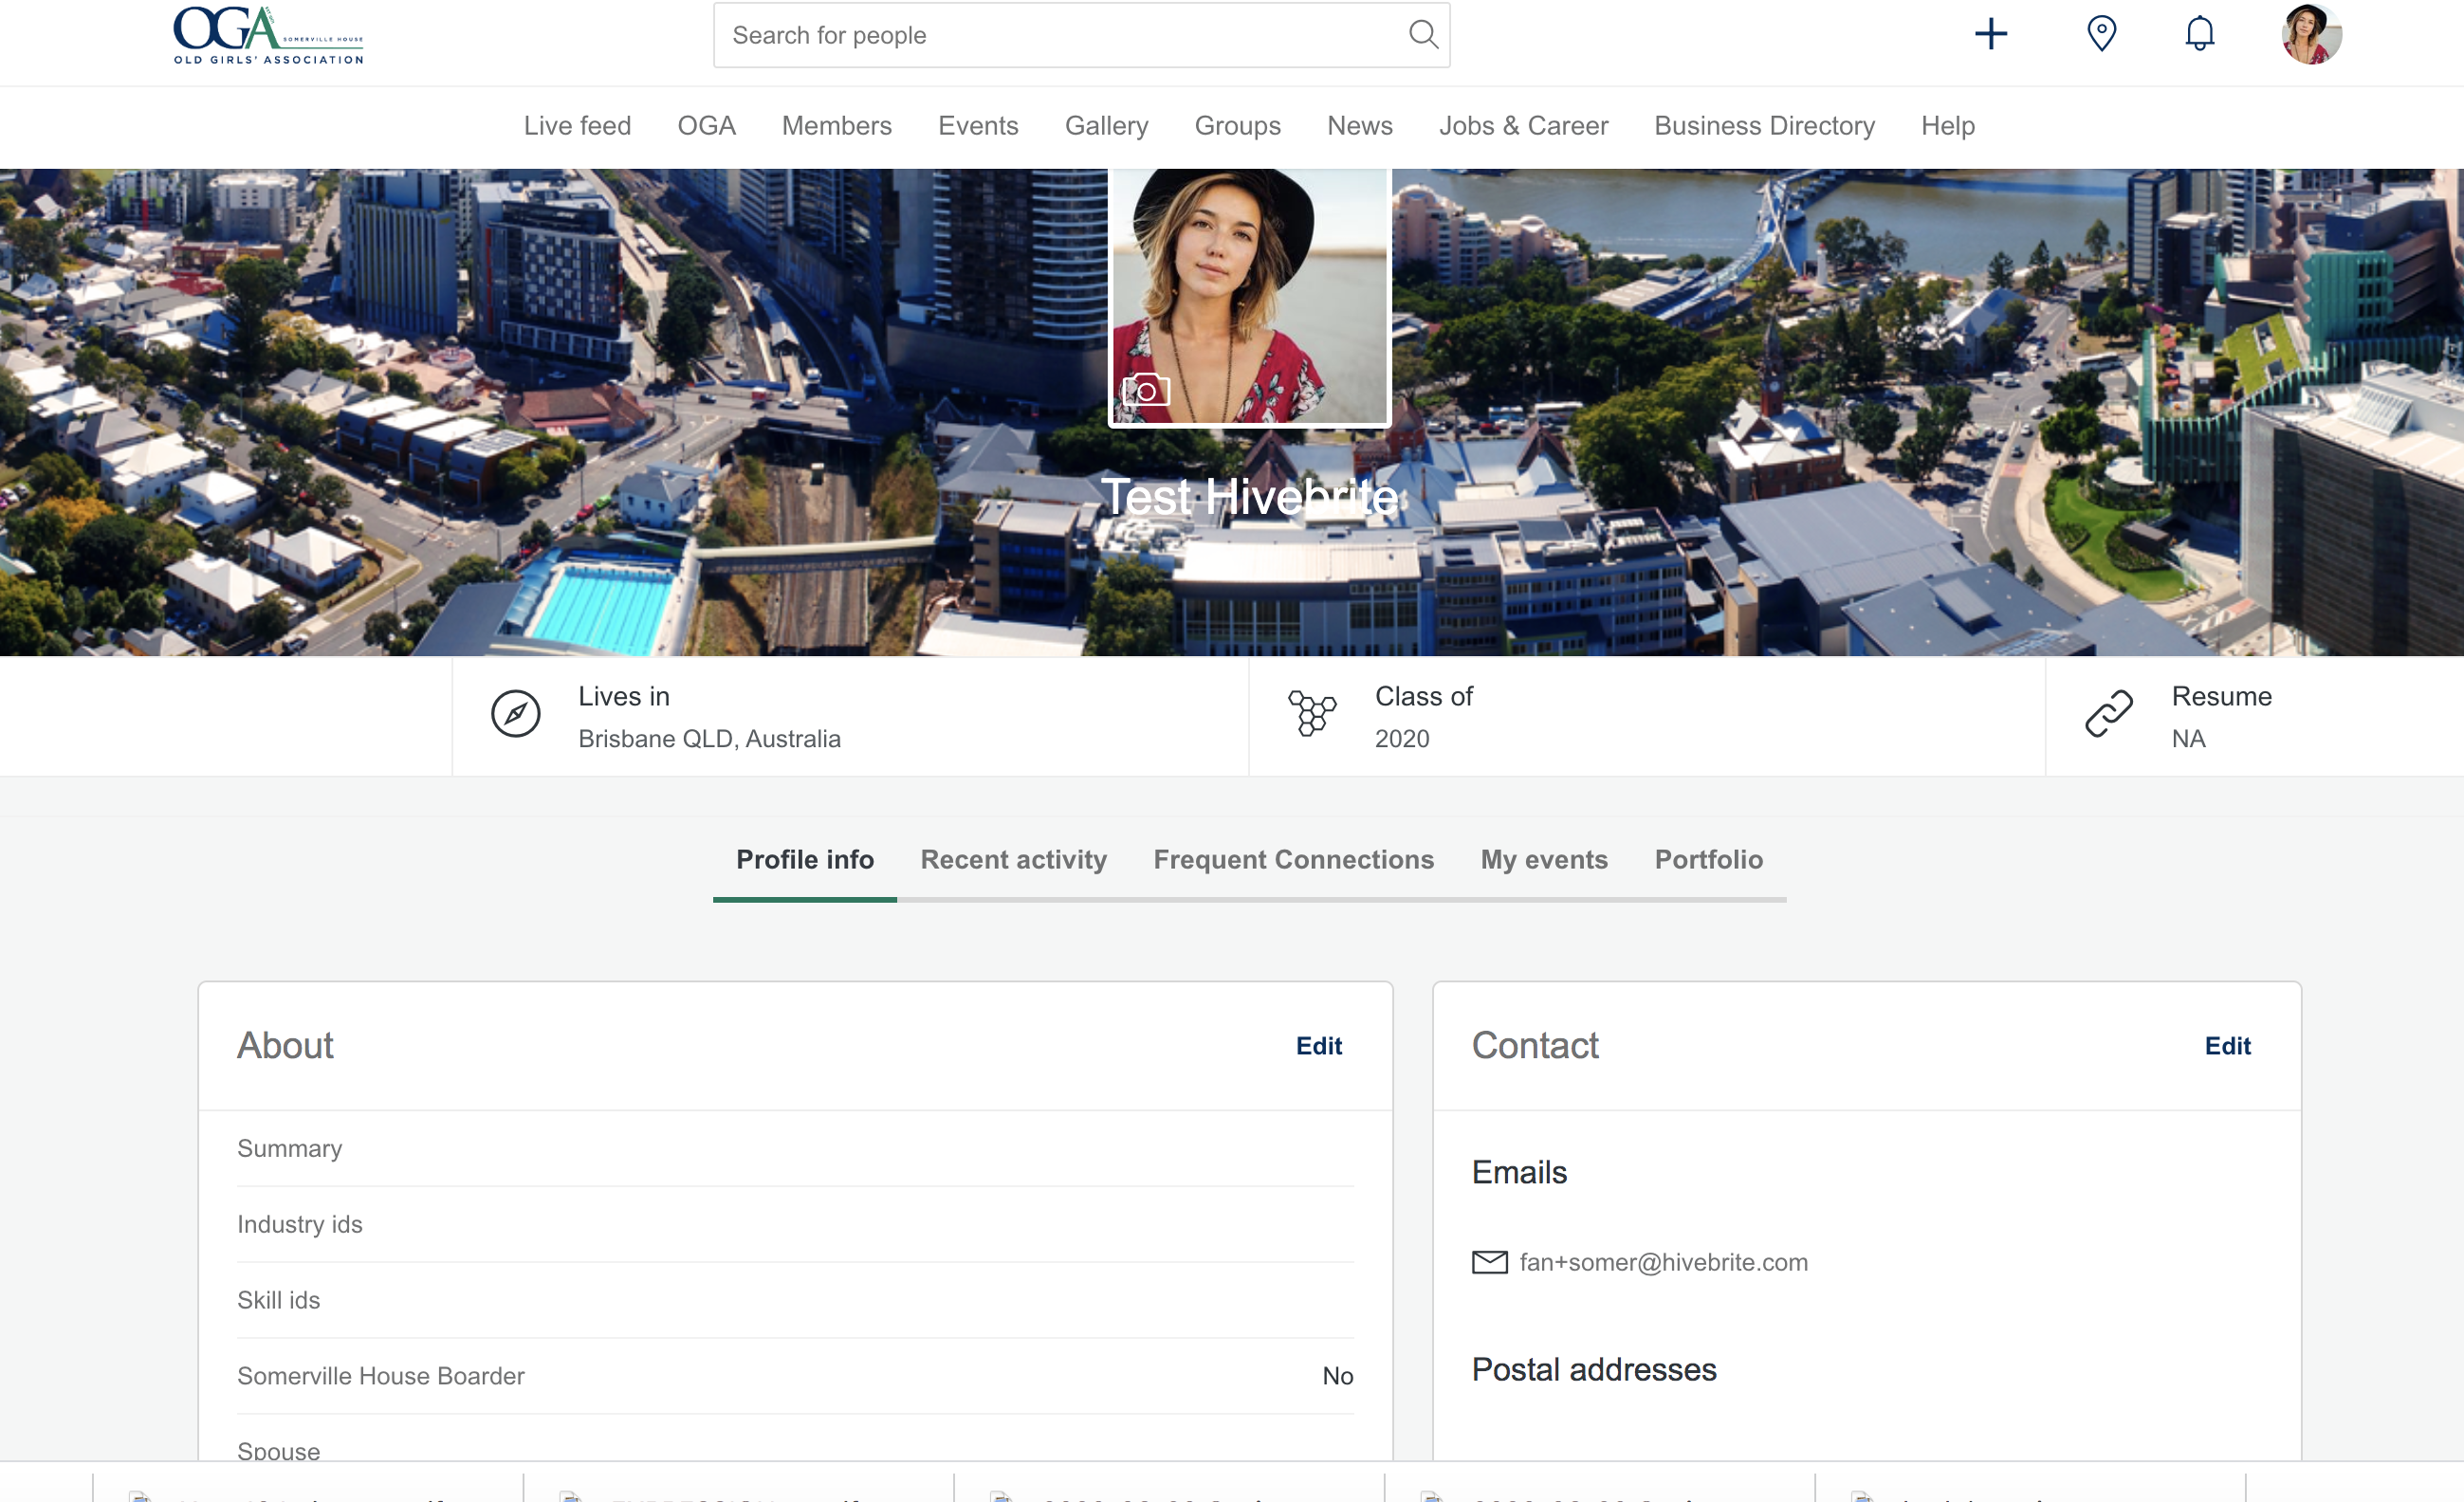Click the envelope icon beside email address
This screenshot has height=1502, width=2464.
[x=1489, y=1262]
